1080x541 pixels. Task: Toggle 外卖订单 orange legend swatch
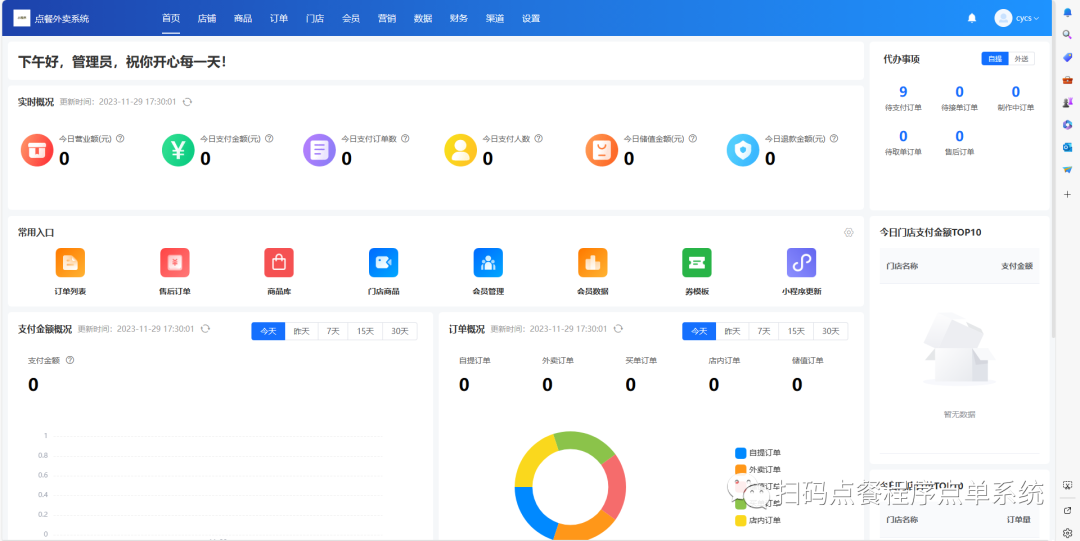click(740, 469)
